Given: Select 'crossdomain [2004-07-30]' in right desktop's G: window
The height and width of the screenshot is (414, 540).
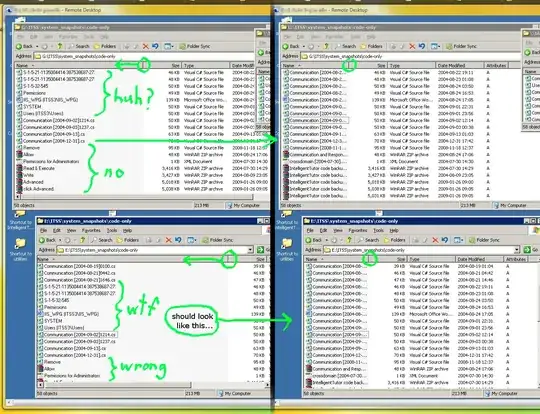Looking at the screenshot, I should [x=314, y=162].
